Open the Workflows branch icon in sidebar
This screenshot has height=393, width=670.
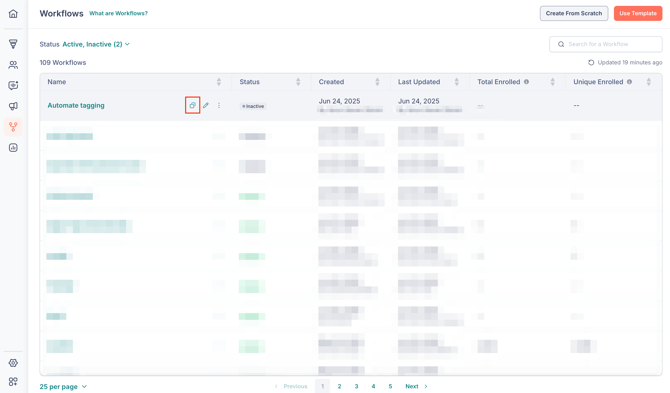coord(13,127)
